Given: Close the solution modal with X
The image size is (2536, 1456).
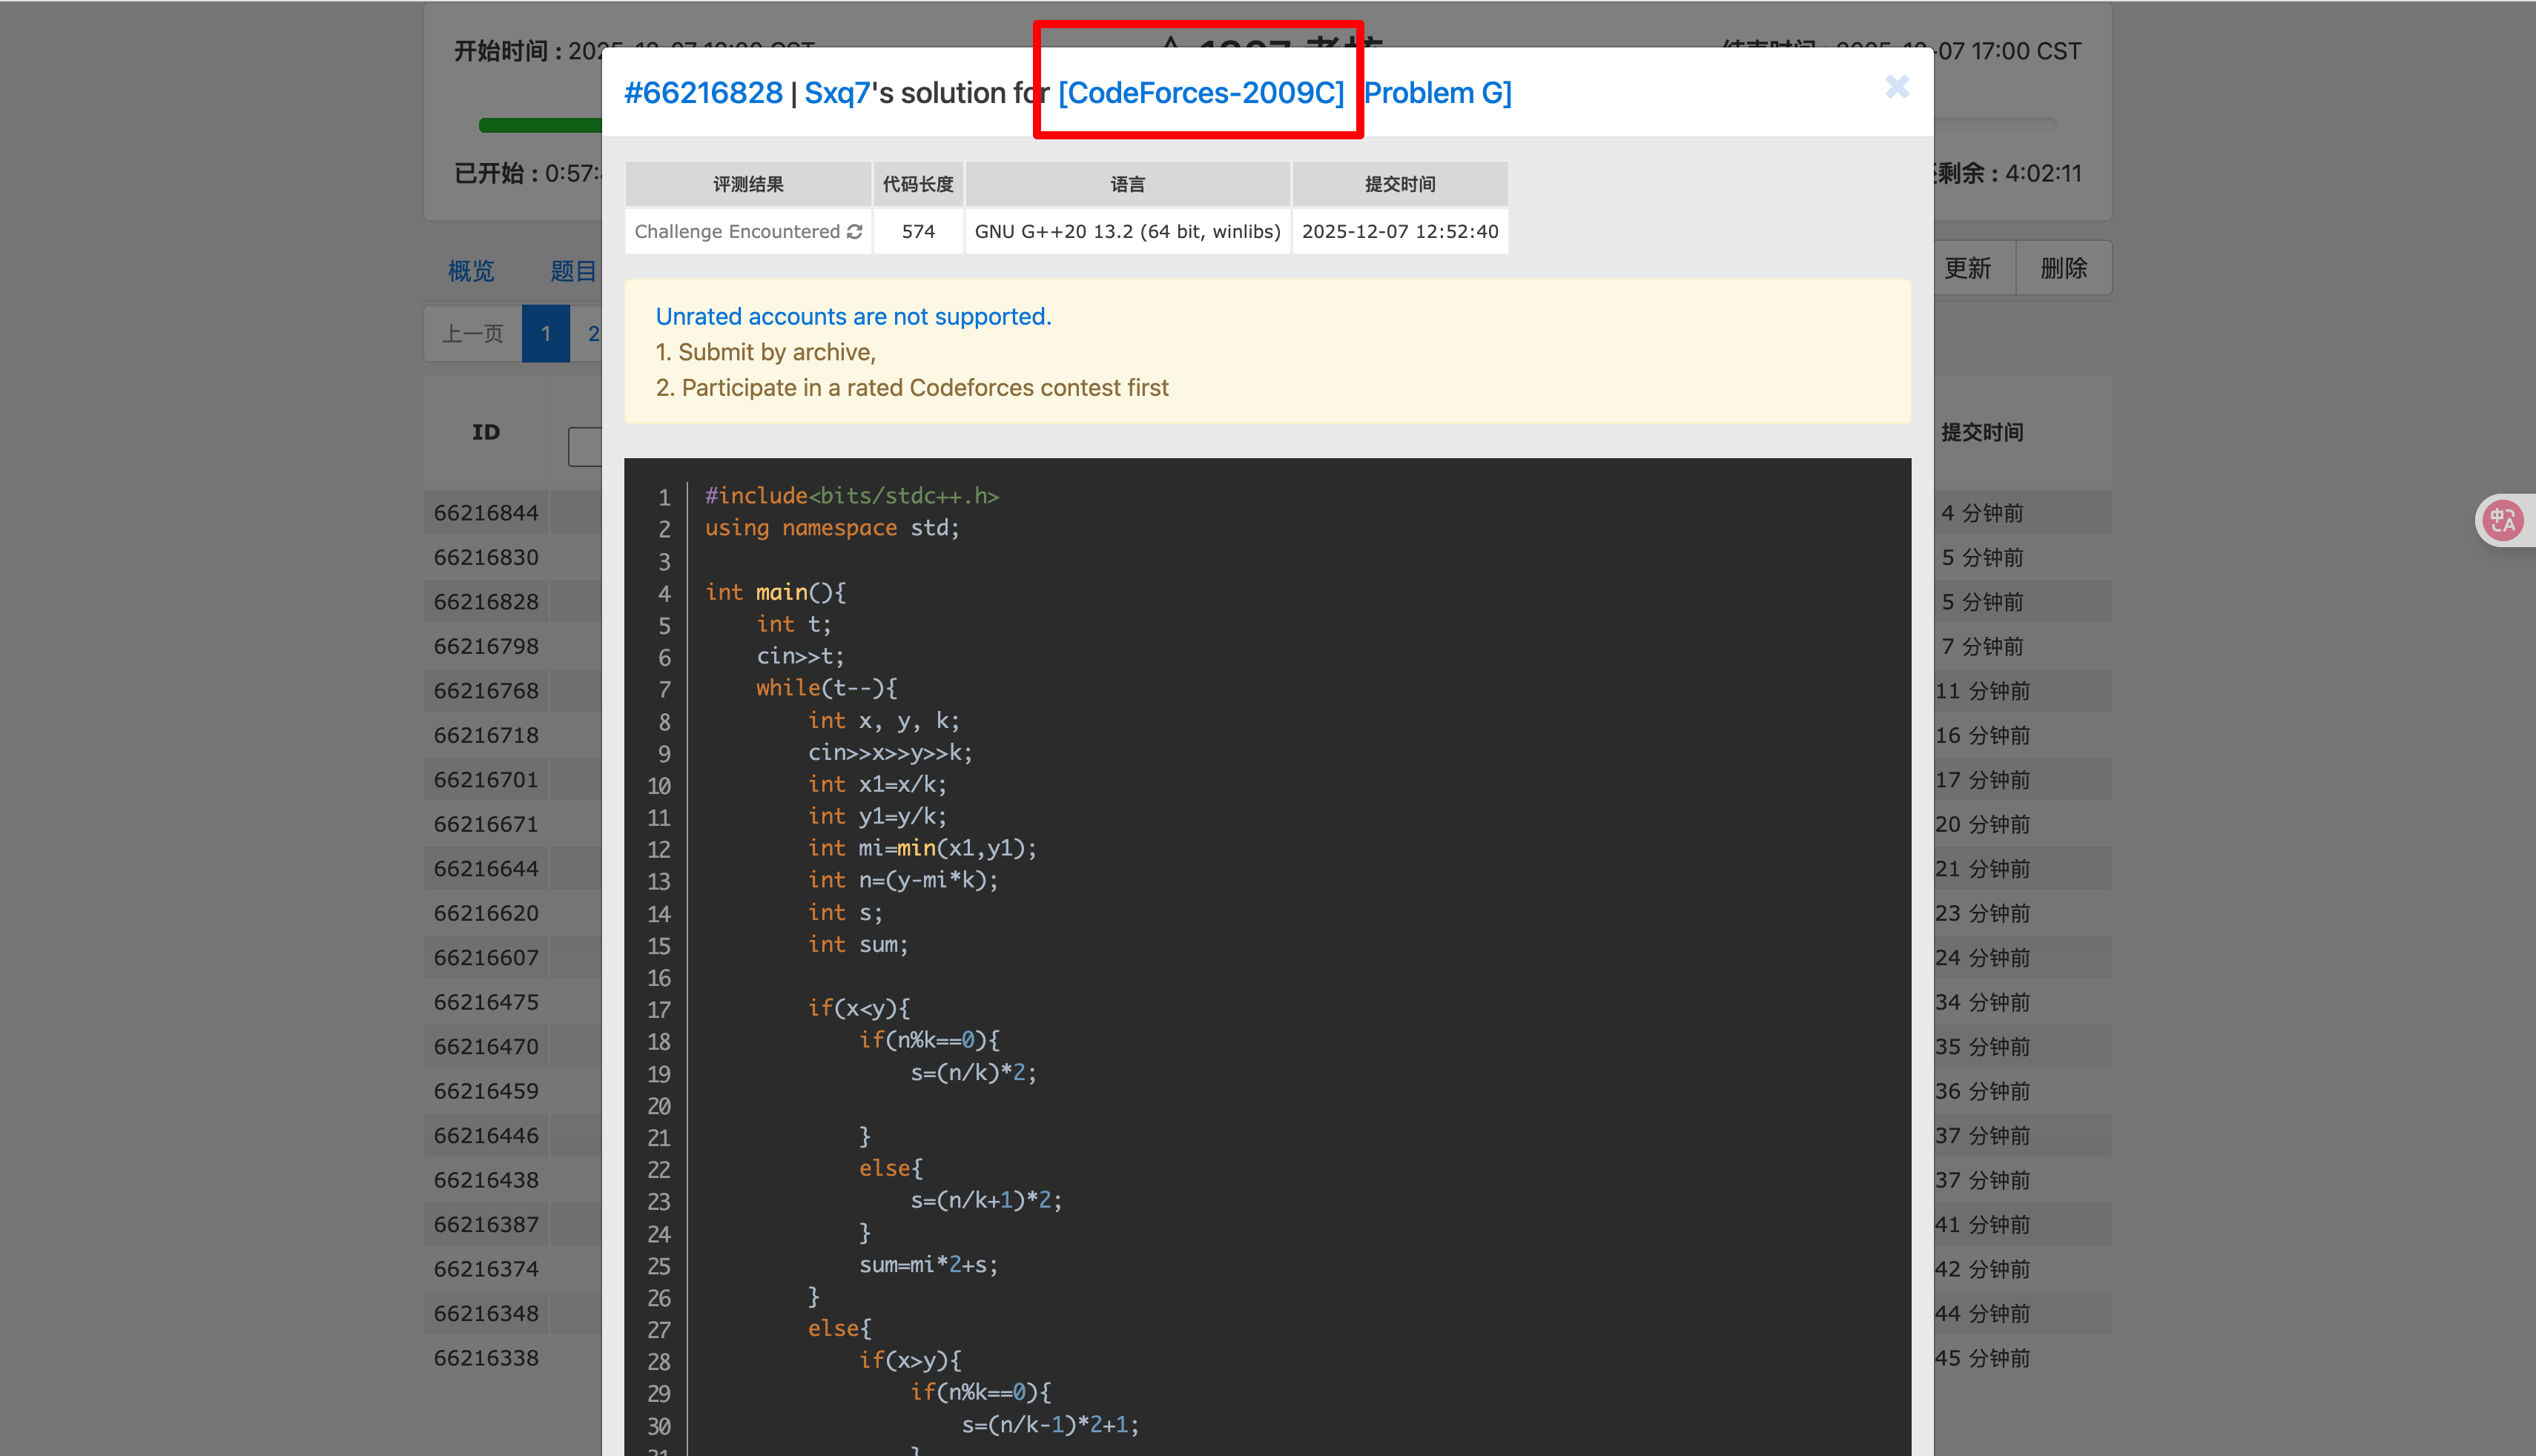Looking at the screenshot, I should [x=1896, y=87].
